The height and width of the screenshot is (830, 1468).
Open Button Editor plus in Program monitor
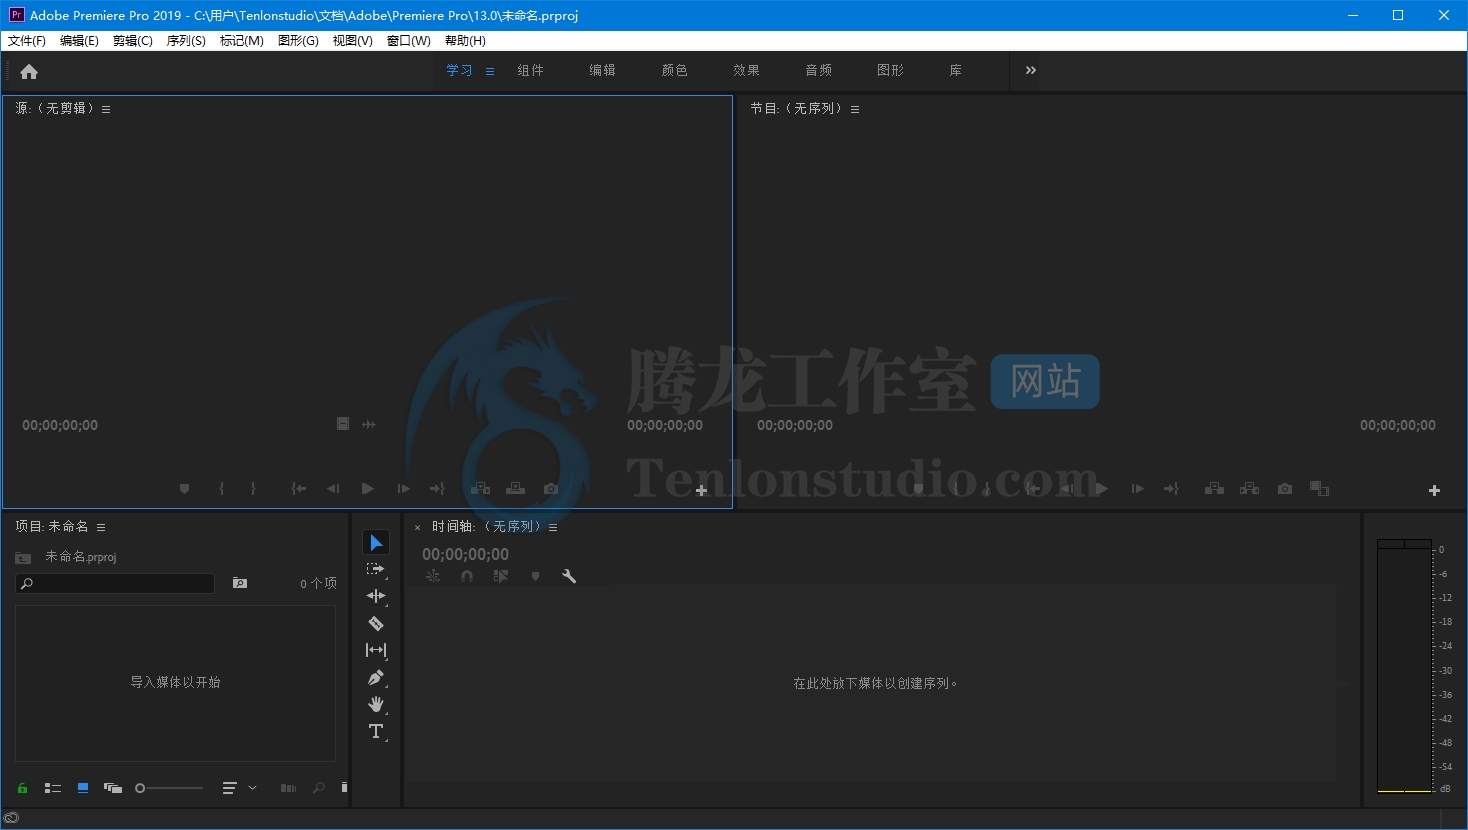click(x=1434, y=490)
